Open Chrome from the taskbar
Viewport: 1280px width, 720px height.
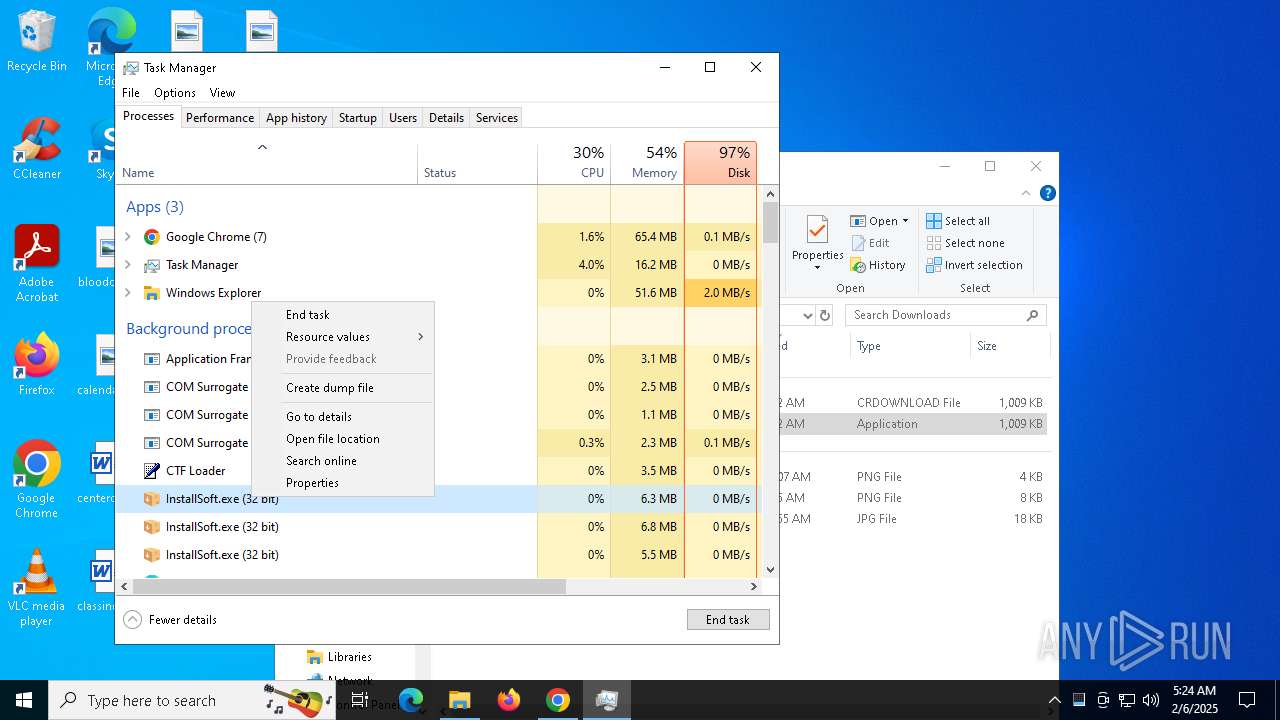[x=558, y=700]
